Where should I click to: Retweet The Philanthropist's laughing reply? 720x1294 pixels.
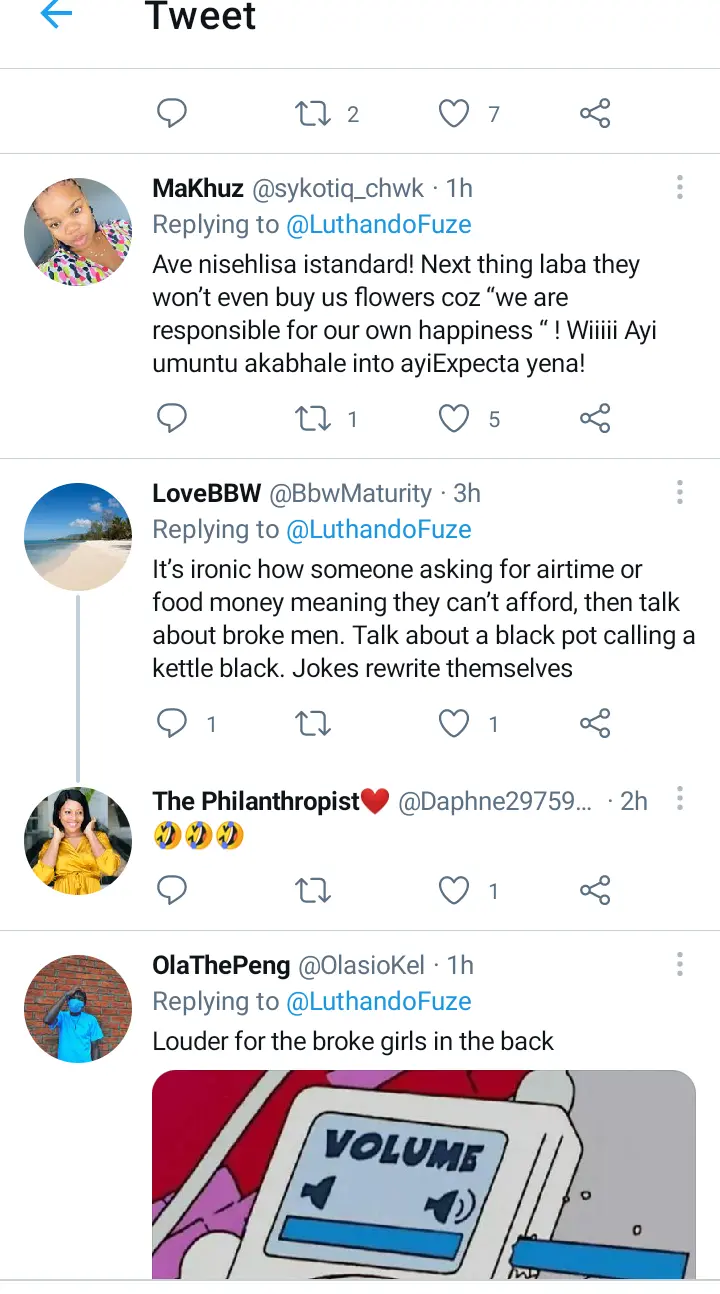[313, 890]
